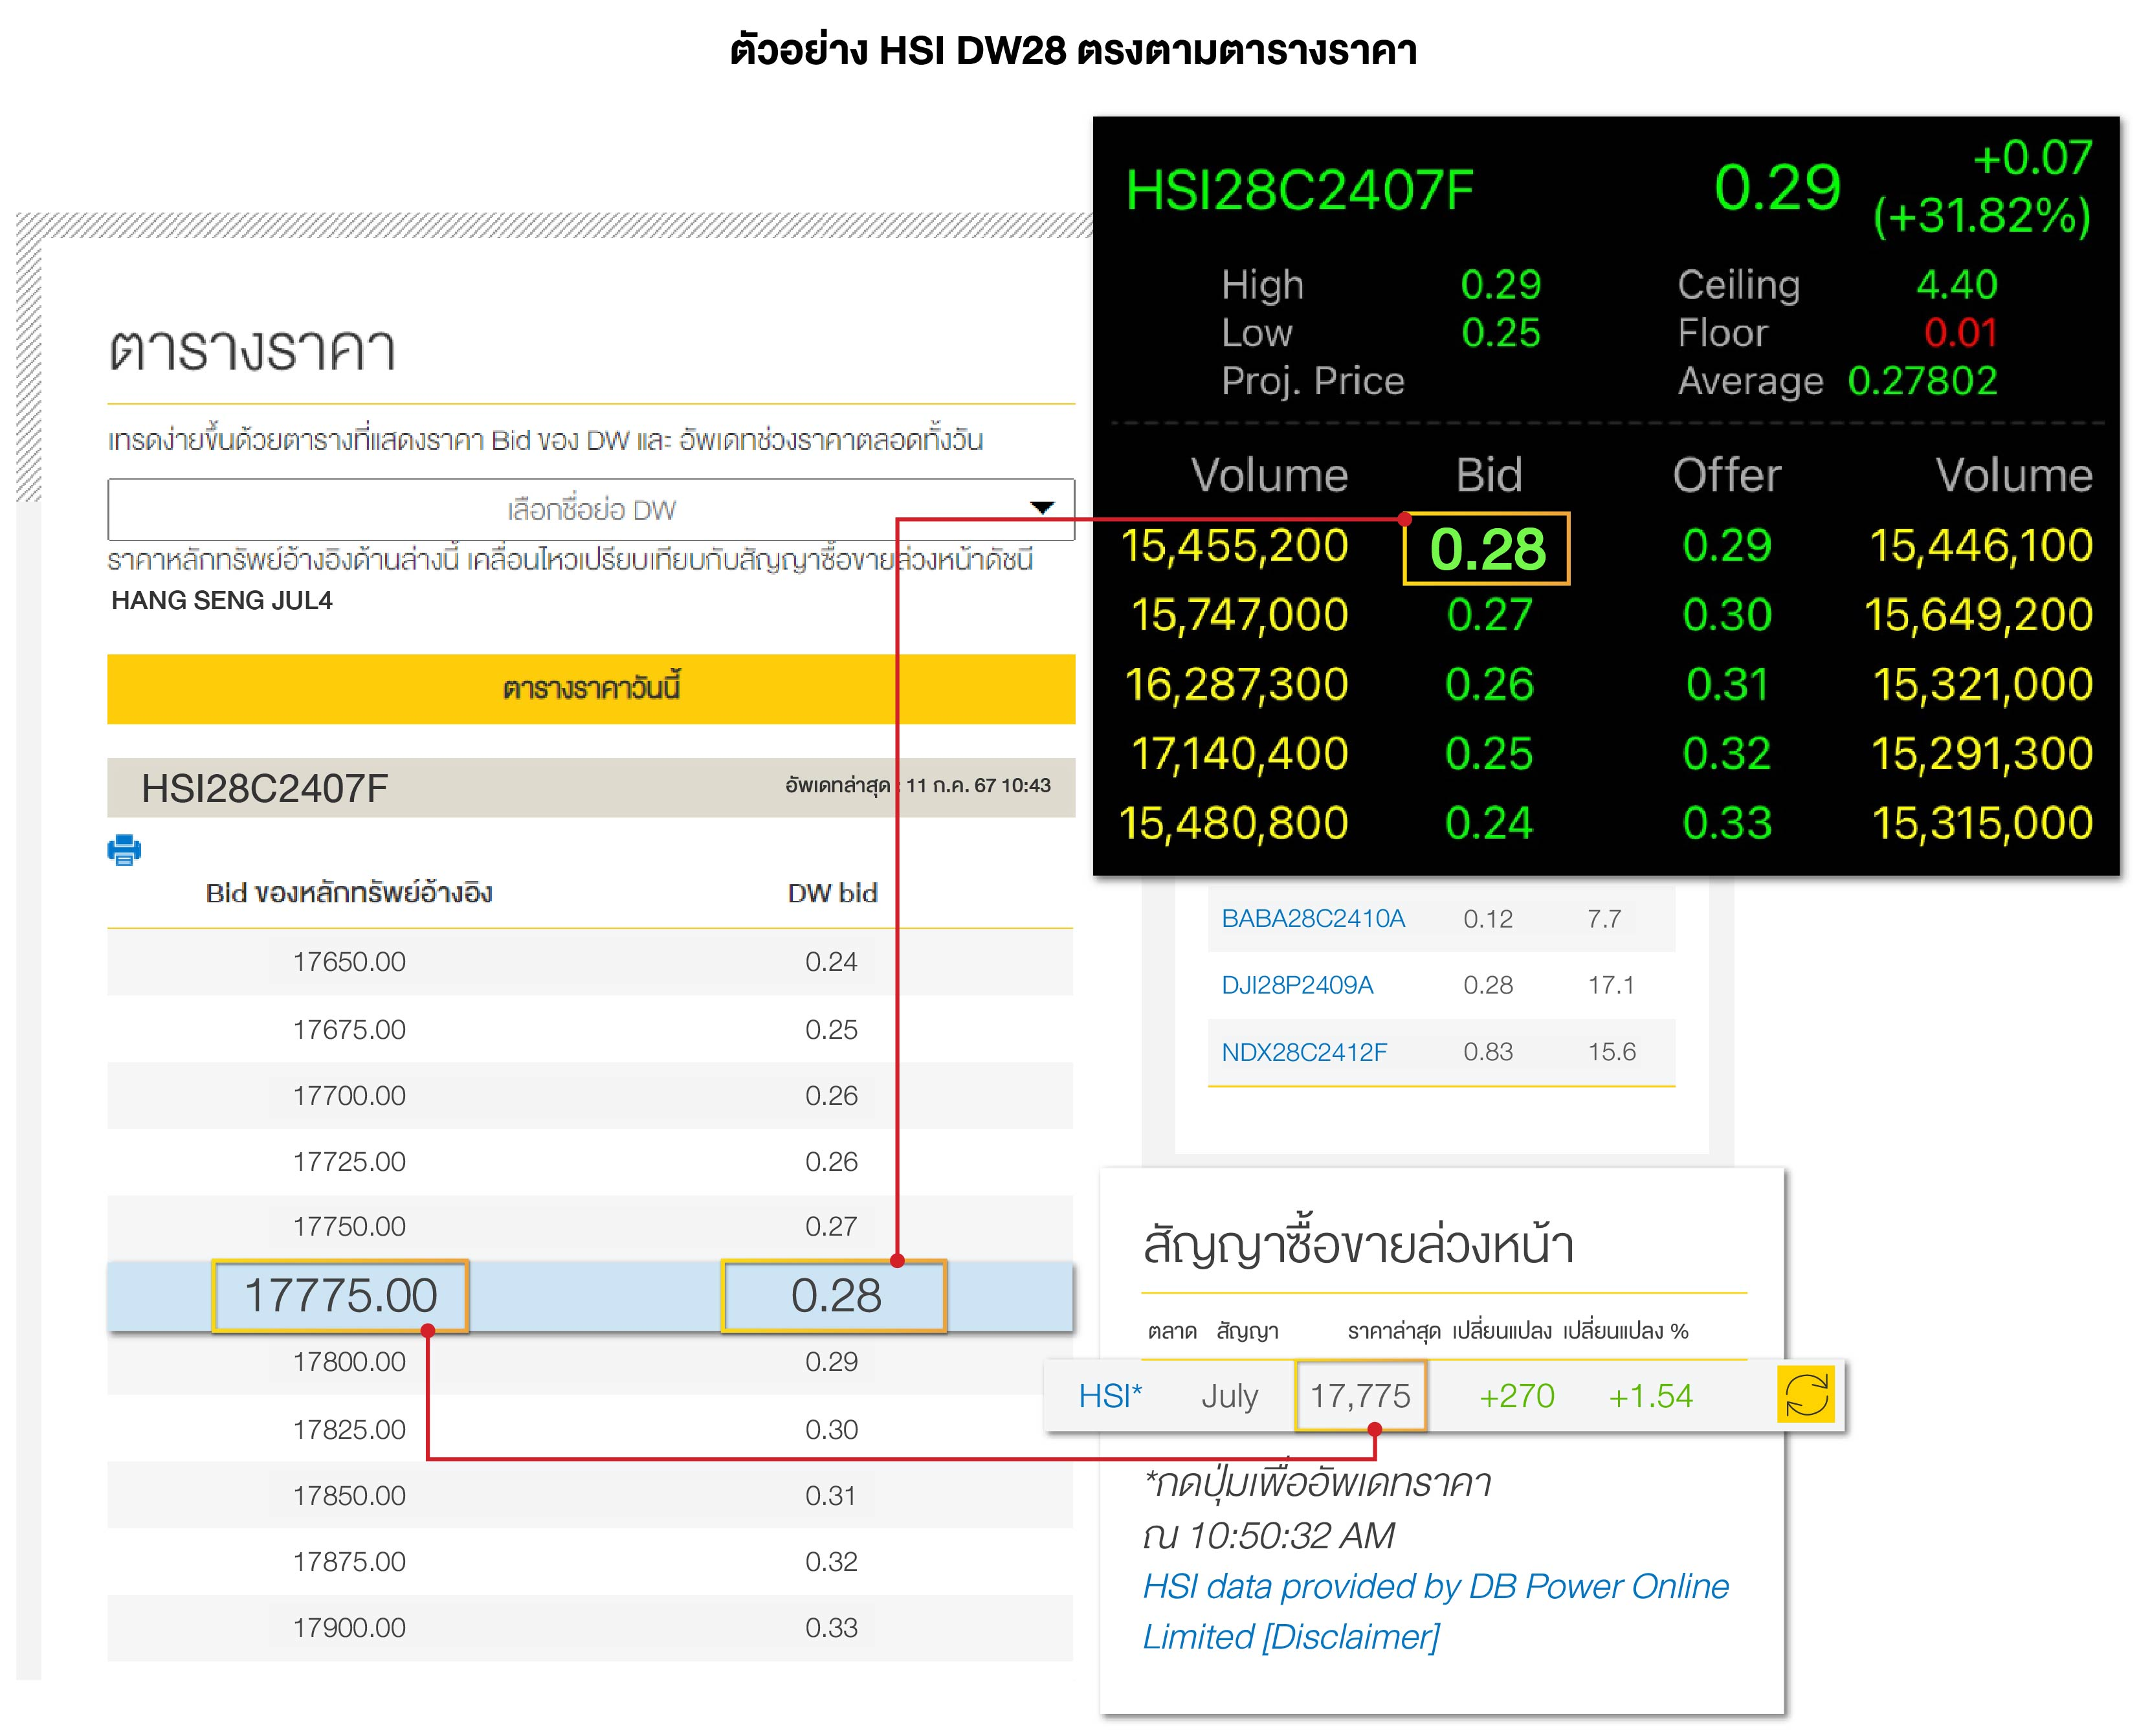The width and height of the screenshot is (2139, 1736).
Task: Click the Bid column header in quote panel
Action: click(x=1489, y=475)
